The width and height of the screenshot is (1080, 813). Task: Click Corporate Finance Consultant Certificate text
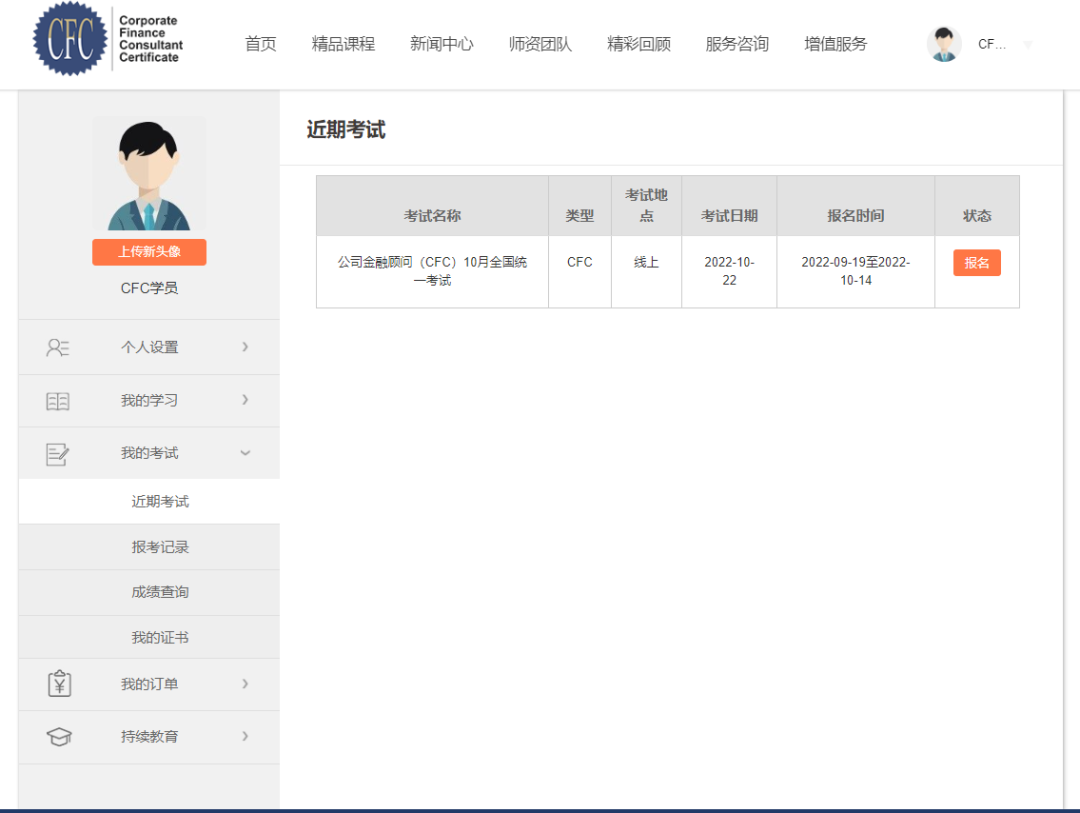[x=151, y=39]
